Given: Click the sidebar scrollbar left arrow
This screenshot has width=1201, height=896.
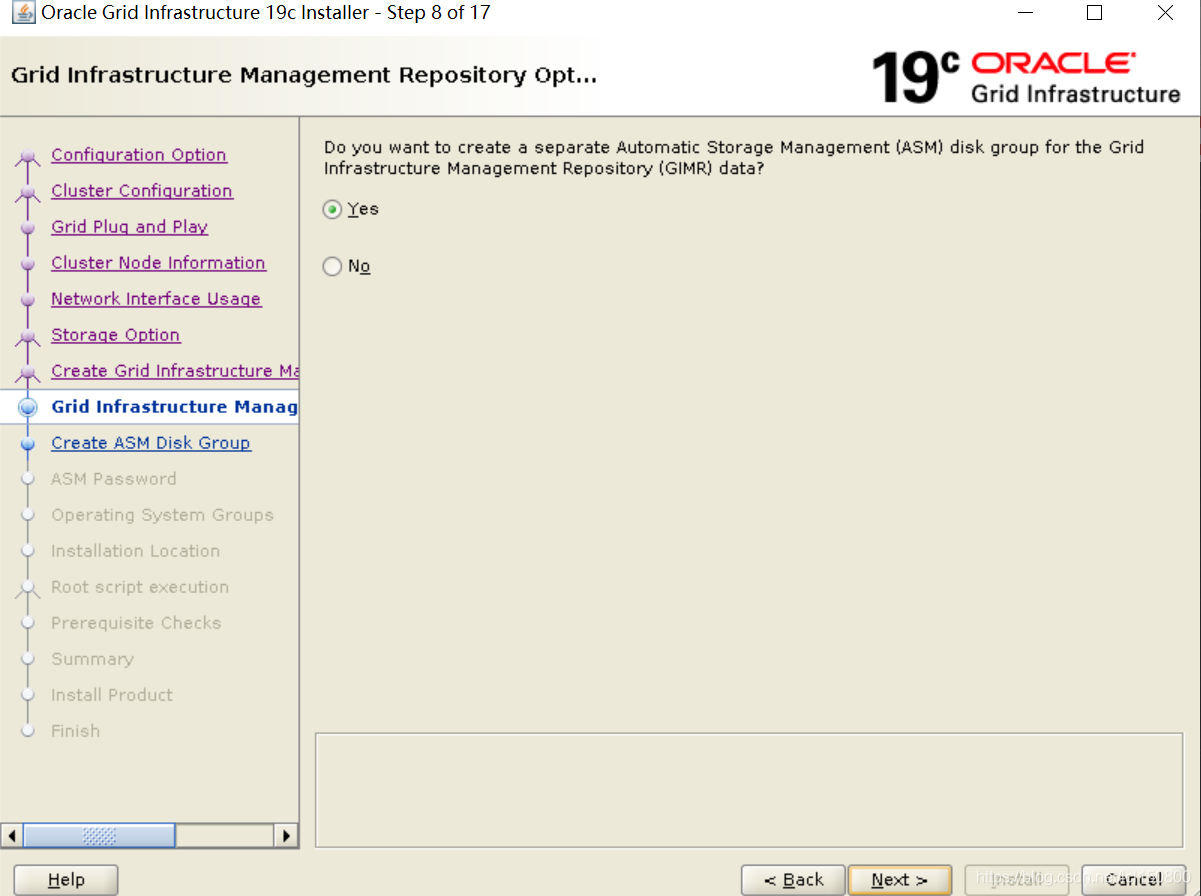Looking at the screenshot, I should (12, 835).
